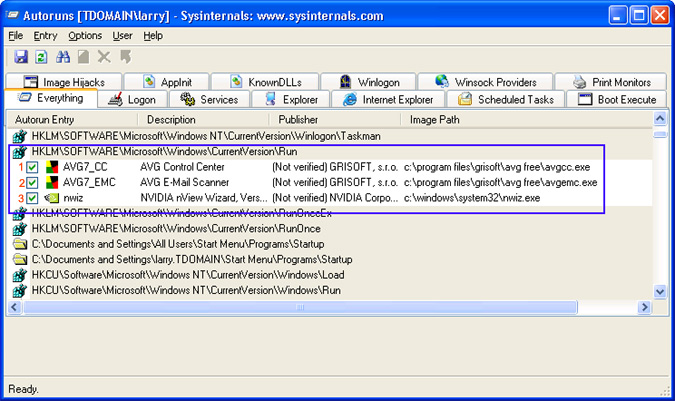Switch to the Services tab
The height and width of the screenshot is (401, 675).
pos(210,99)
